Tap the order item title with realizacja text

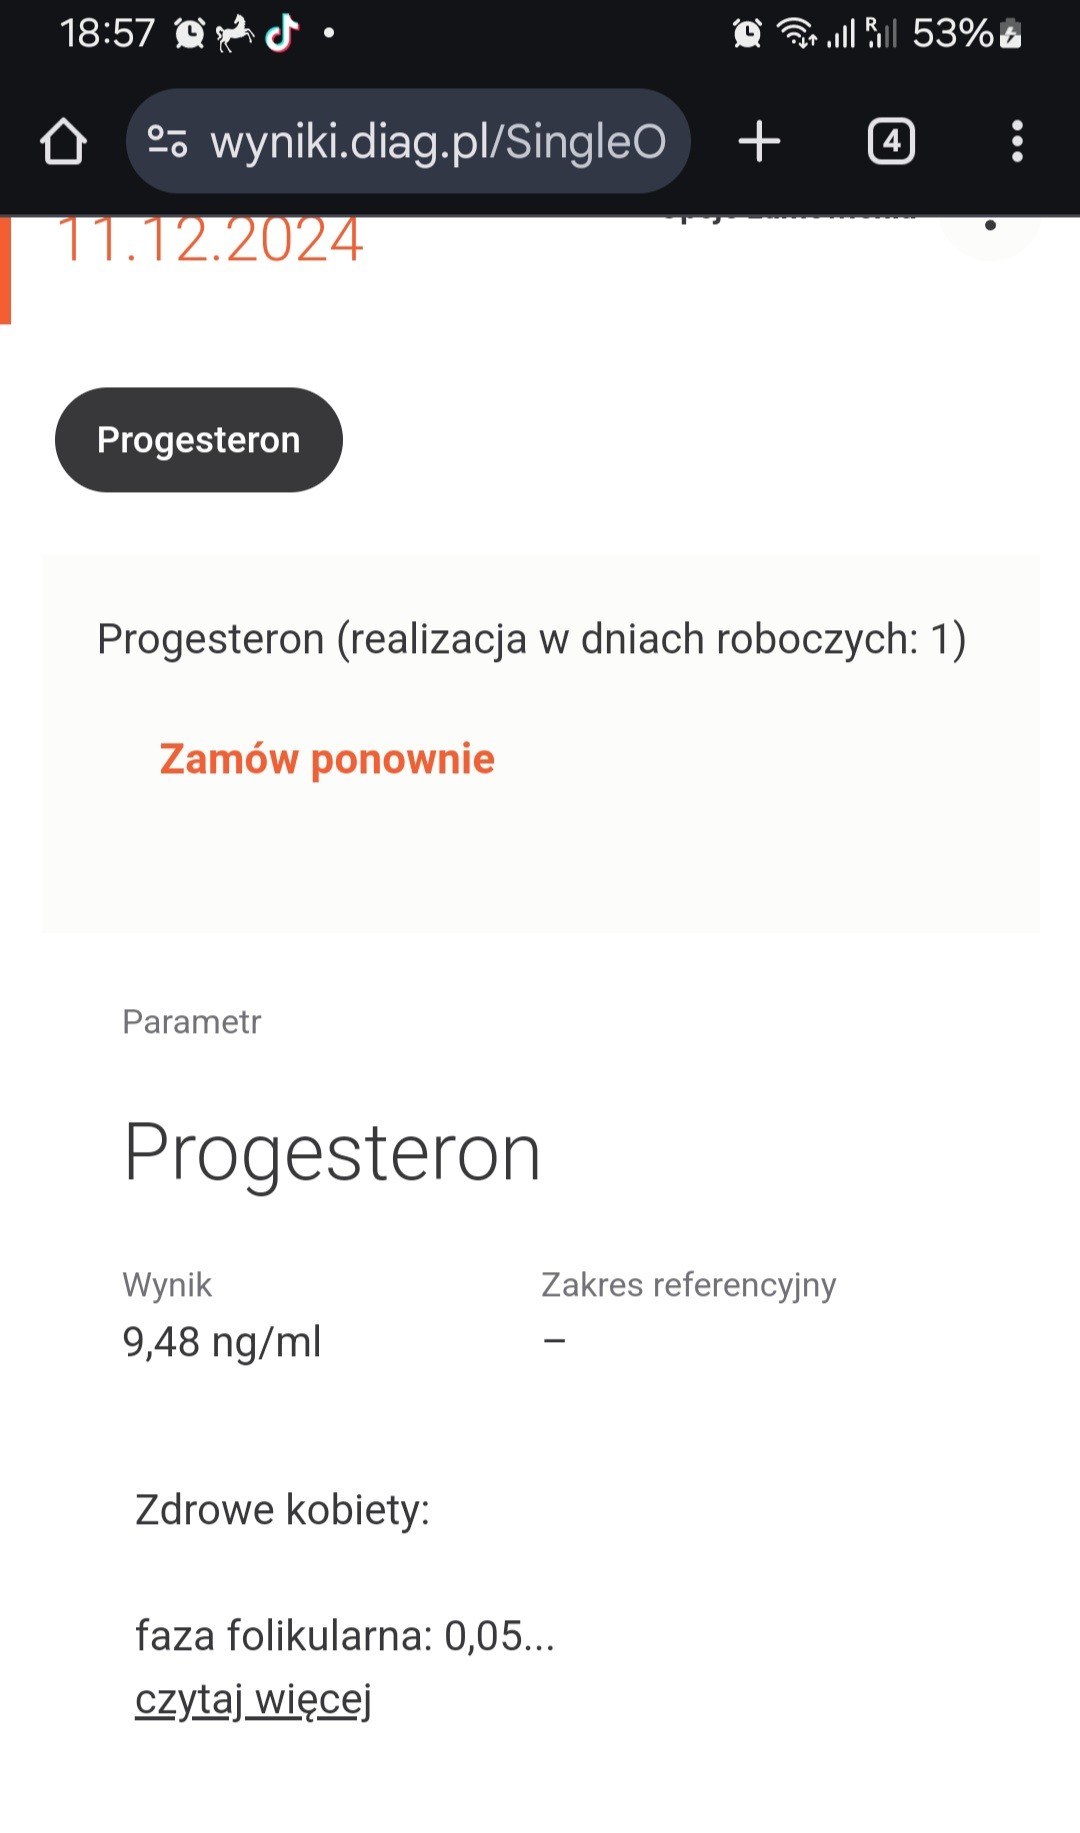531,639
